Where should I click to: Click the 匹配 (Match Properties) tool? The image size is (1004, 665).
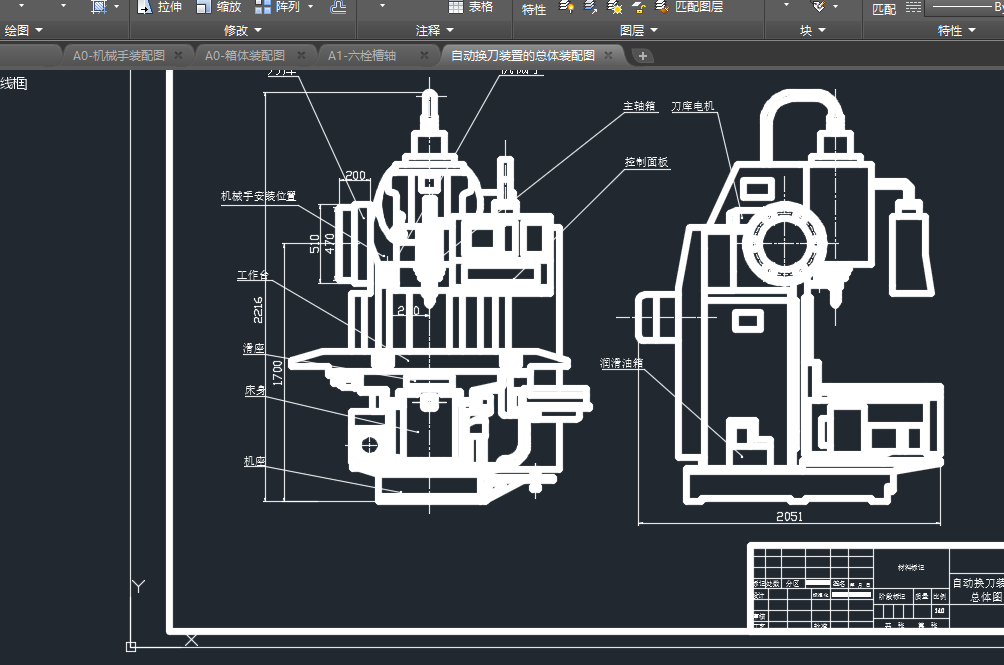[x=884, y=9]
